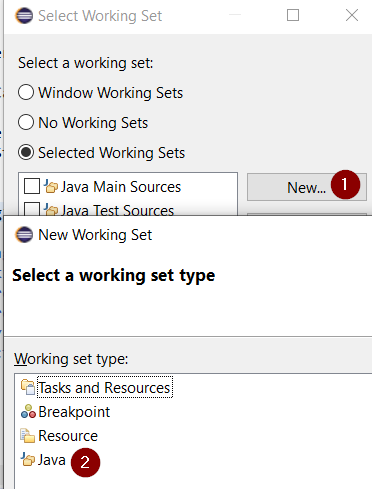Click the Eclipse icon in Select Working Set title

coord(24,16)
